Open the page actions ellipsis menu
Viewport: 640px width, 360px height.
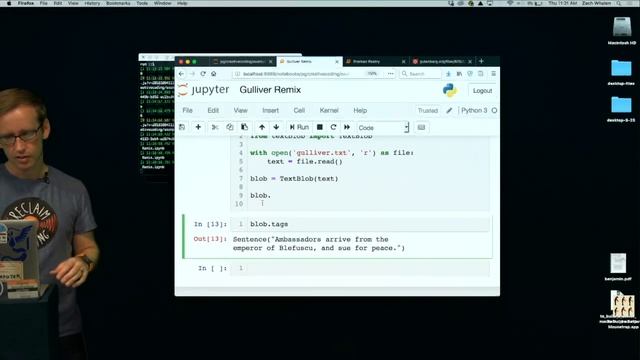click(391, 74)
